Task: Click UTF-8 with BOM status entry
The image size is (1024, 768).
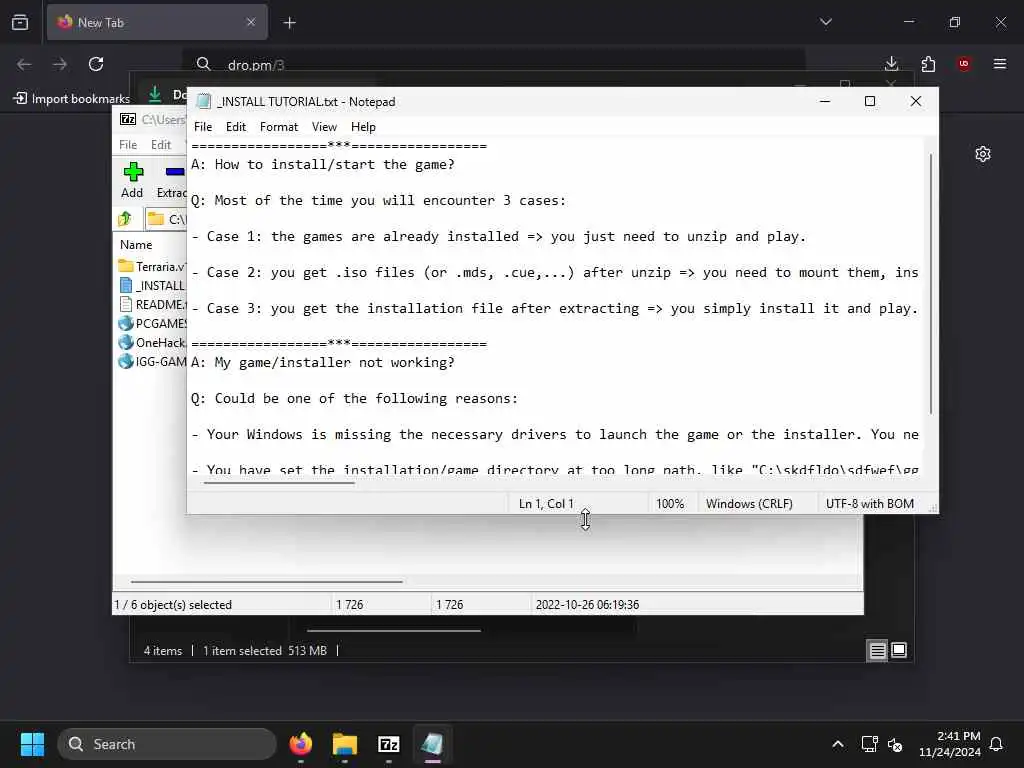Action: (x=870, y=504)
